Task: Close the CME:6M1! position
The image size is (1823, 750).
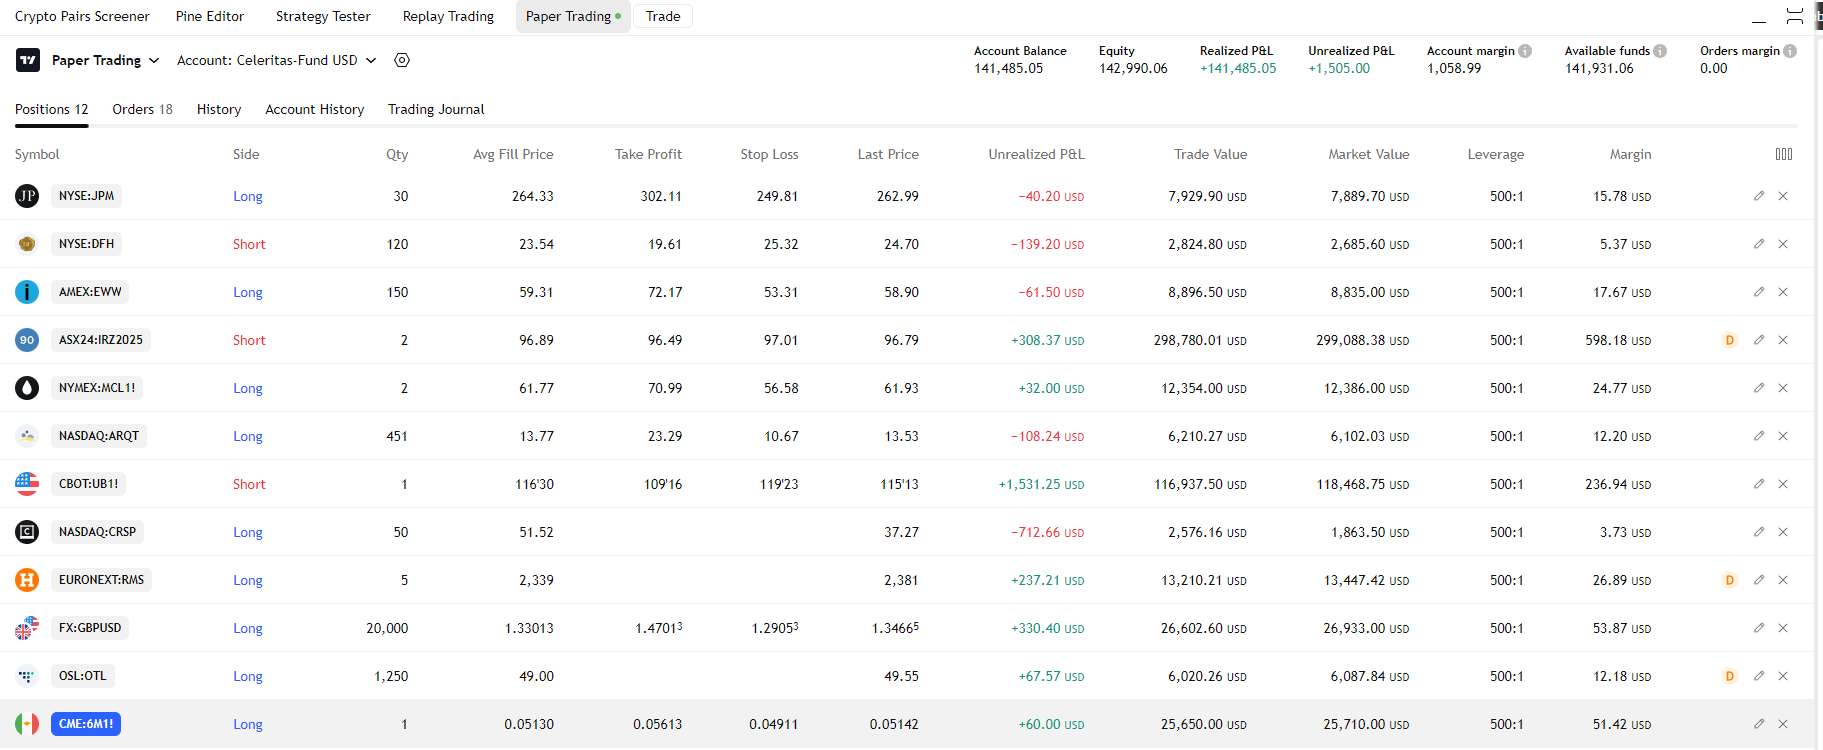Action: 1783,724
